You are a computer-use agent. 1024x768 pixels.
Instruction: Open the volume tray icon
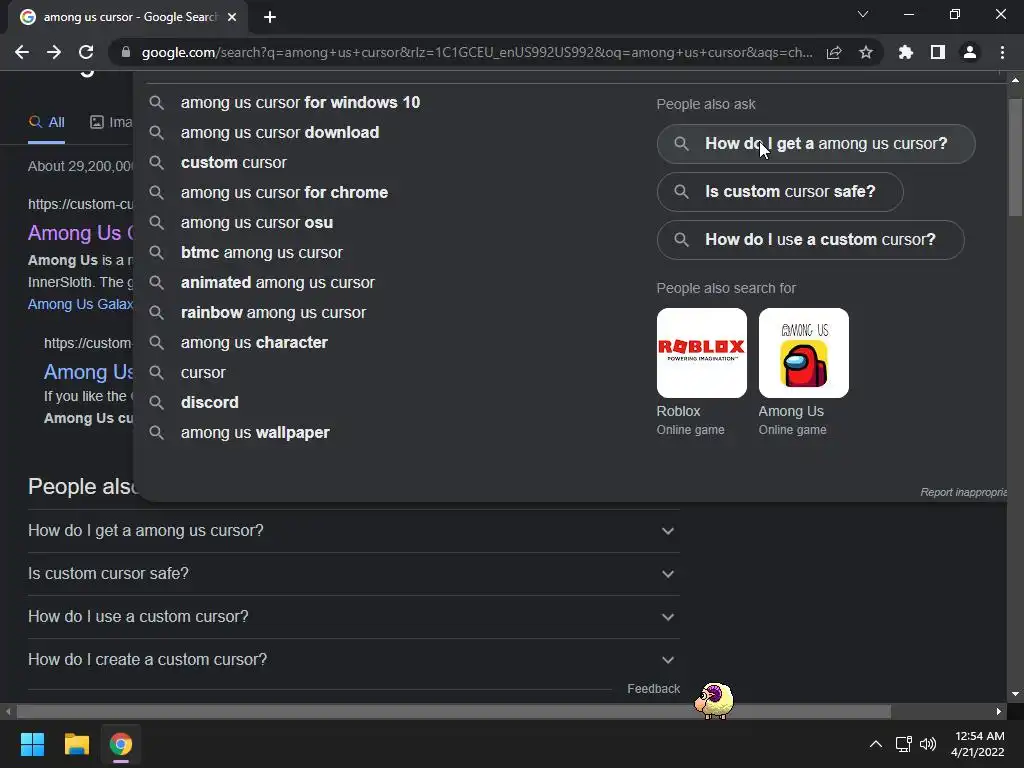(927, 744)
